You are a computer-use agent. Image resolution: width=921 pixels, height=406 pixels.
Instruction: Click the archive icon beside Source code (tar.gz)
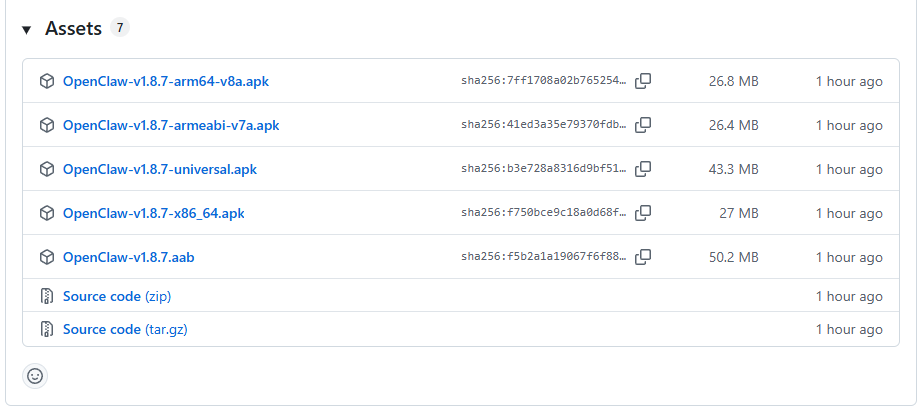pos(46,329)
